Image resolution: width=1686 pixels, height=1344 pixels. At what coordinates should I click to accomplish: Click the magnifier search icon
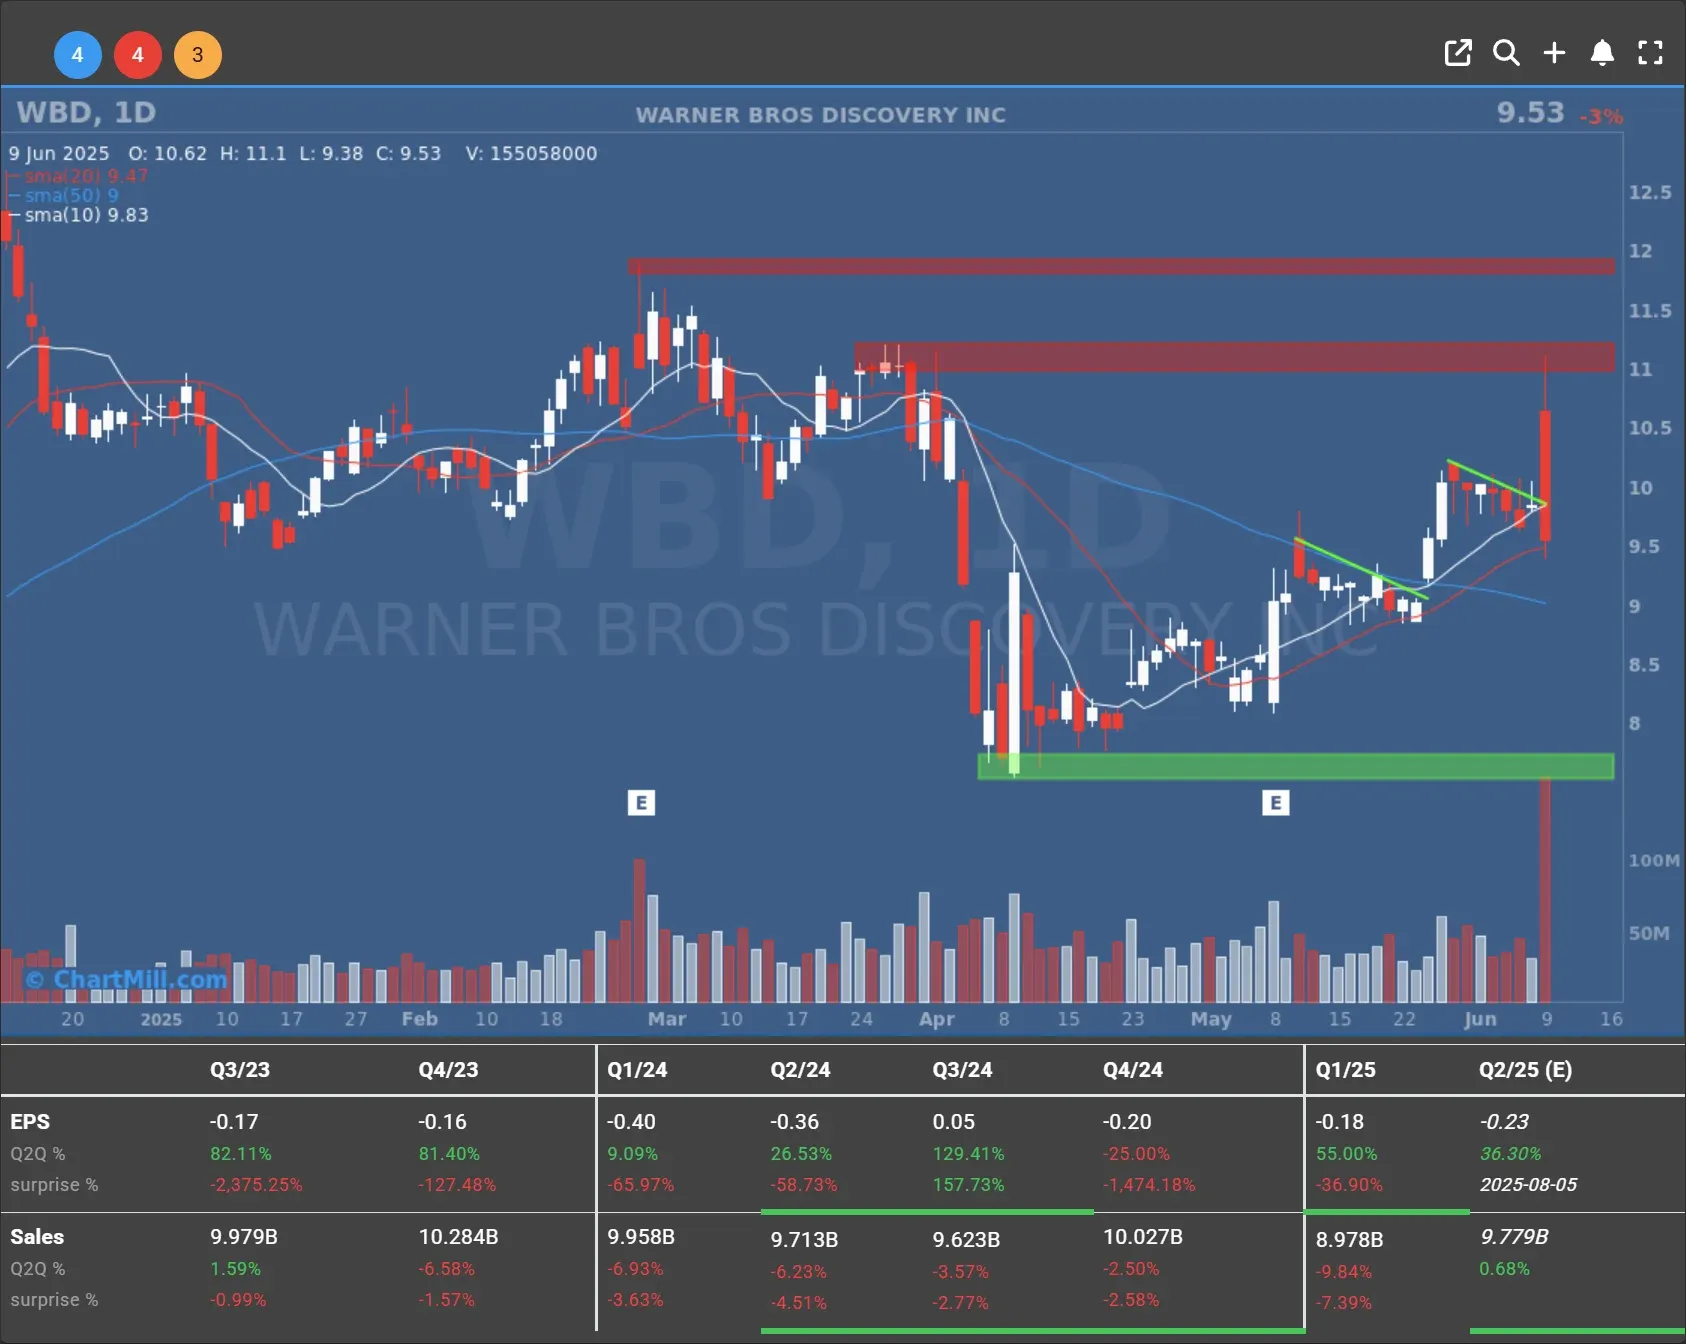1506,53
